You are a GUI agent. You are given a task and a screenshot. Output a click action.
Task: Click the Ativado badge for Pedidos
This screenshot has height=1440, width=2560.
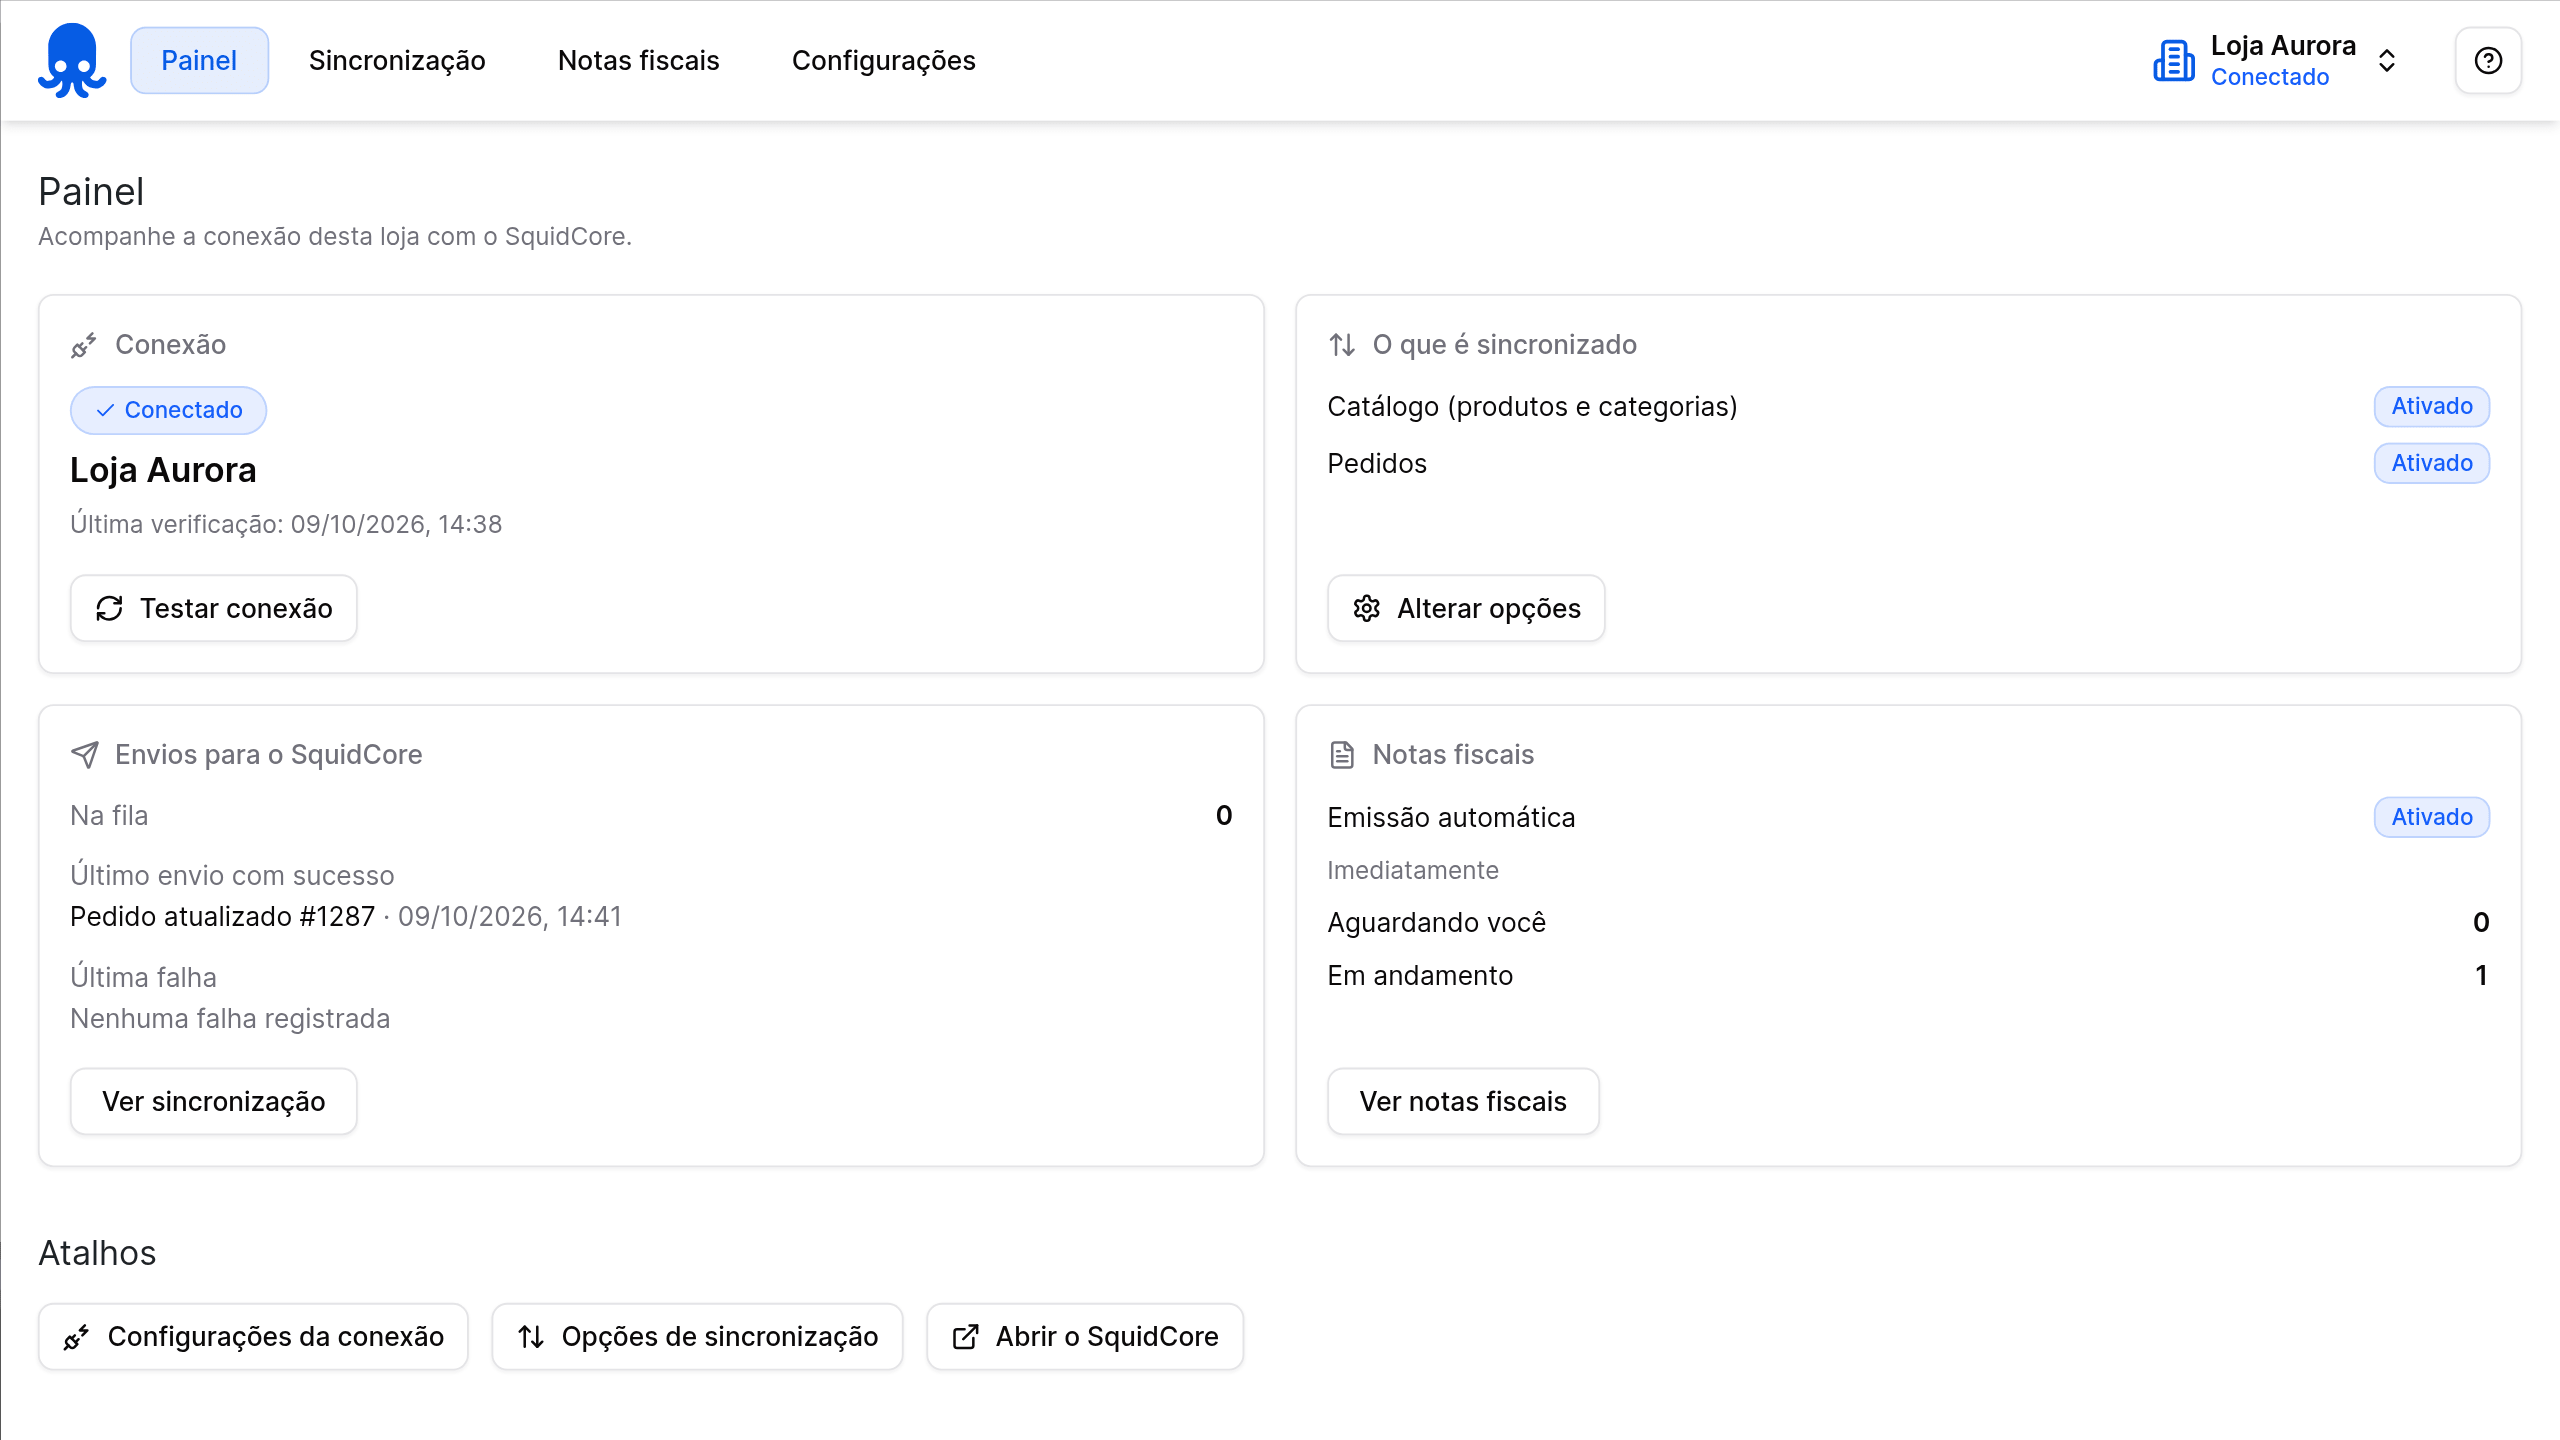(2432, 463)
